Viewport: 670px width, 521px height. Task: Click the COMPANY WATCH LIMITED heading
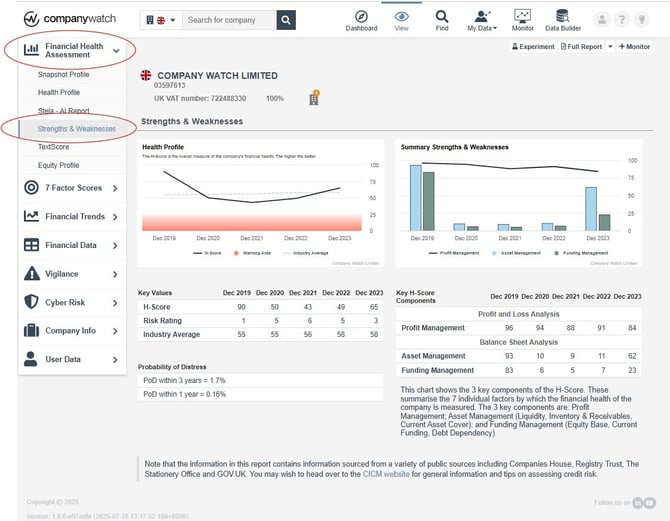click(x=217, y=76)
